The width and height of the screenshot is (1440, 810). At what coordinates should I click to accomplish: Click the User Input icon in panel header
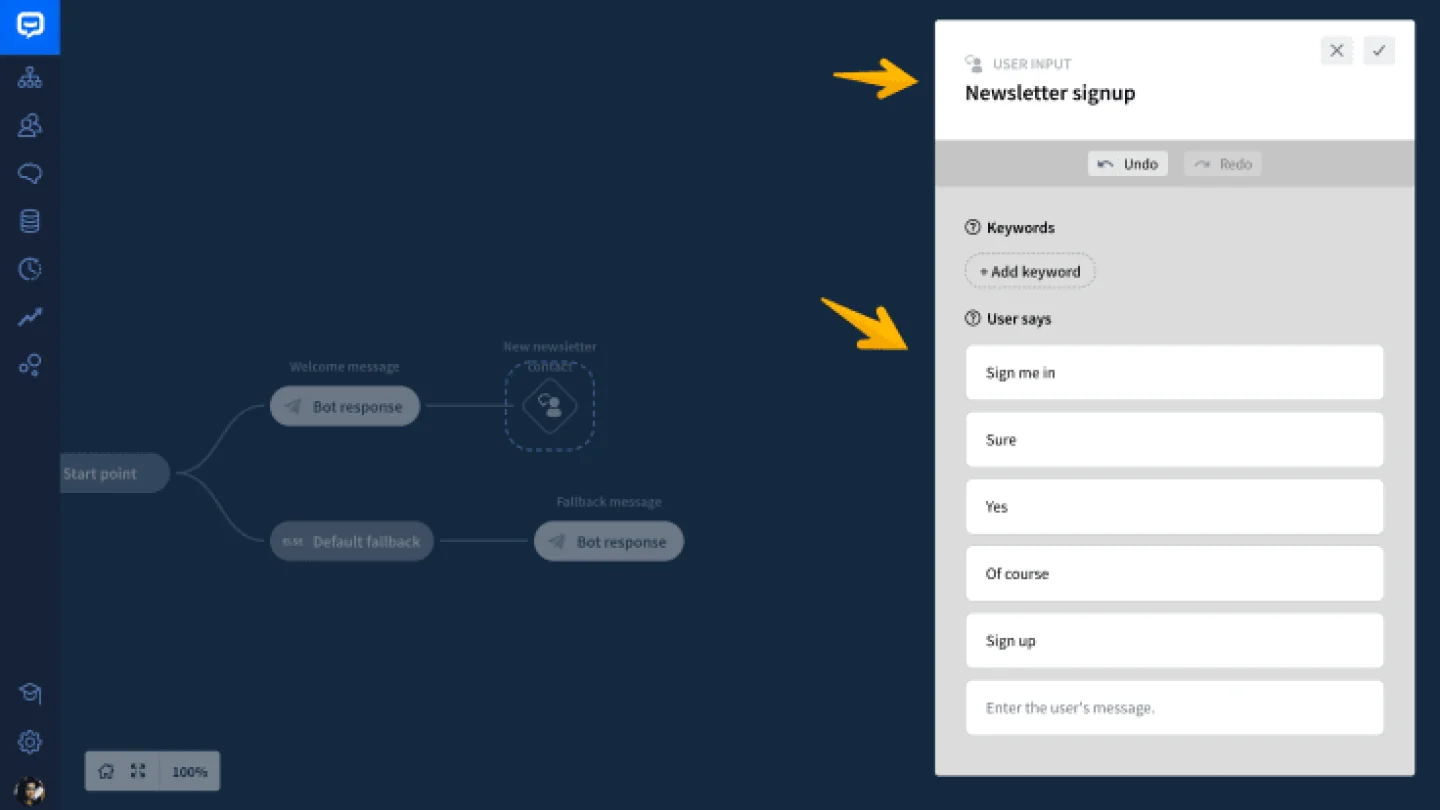[974, 64]
